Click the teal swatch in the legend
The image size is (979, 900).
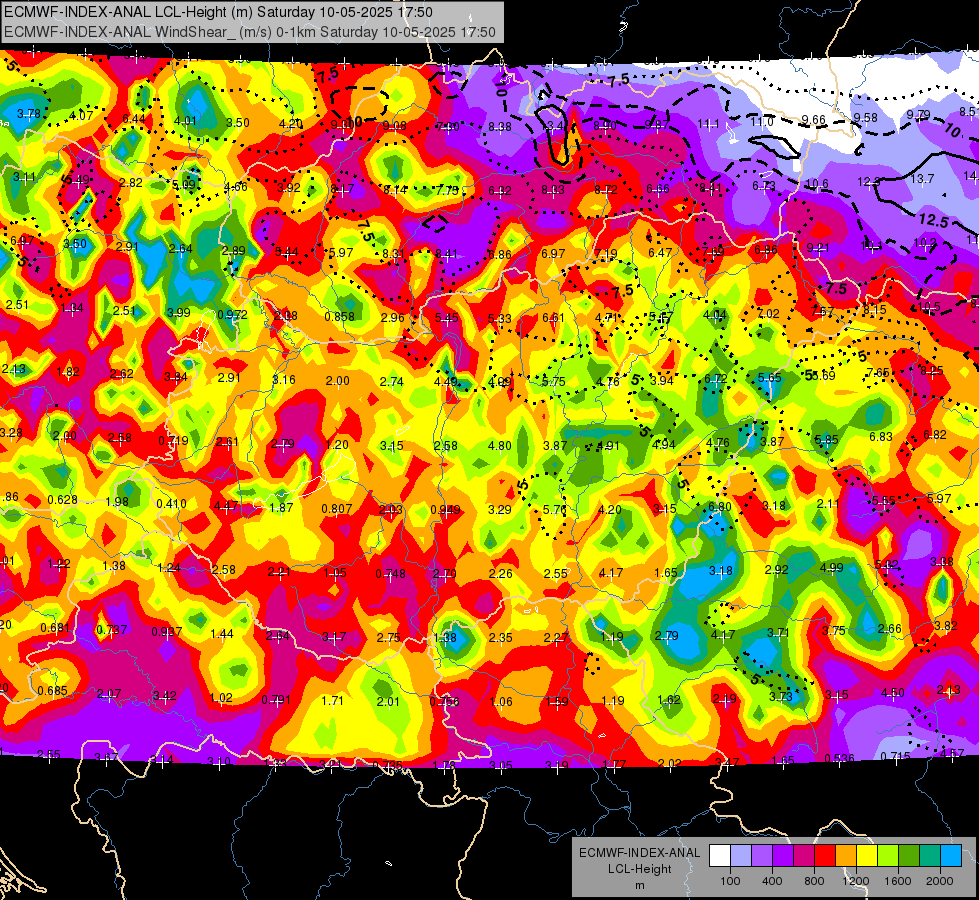point(930,856)
